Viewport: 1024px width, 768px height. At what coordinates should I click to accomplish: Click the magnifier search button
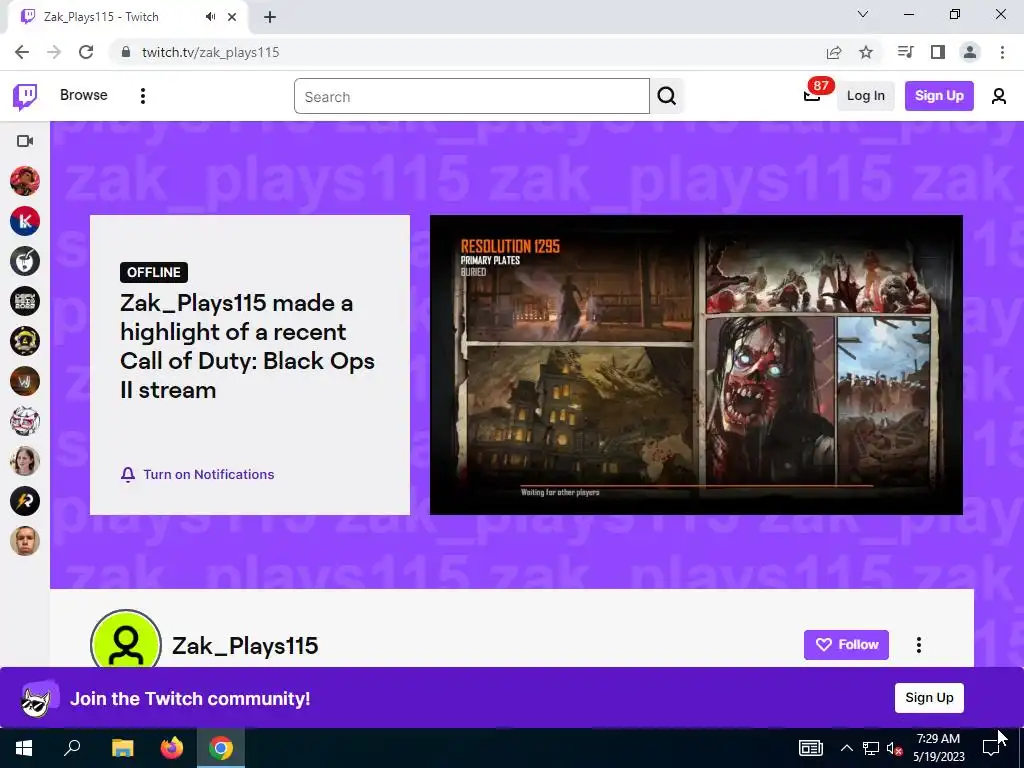click(667, 96)
